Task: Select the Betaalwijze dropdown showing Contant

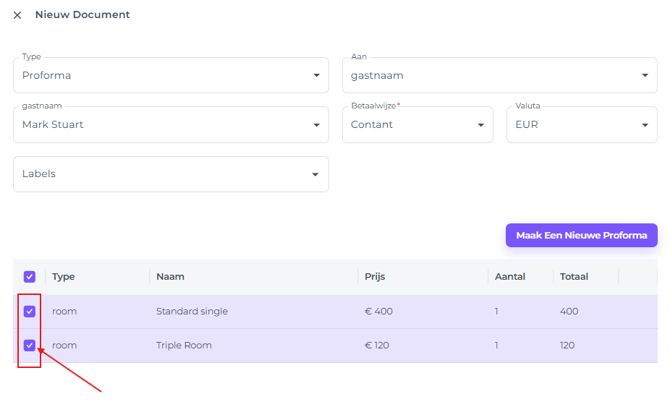Action: pyautogui.click(x=417, y=125)
